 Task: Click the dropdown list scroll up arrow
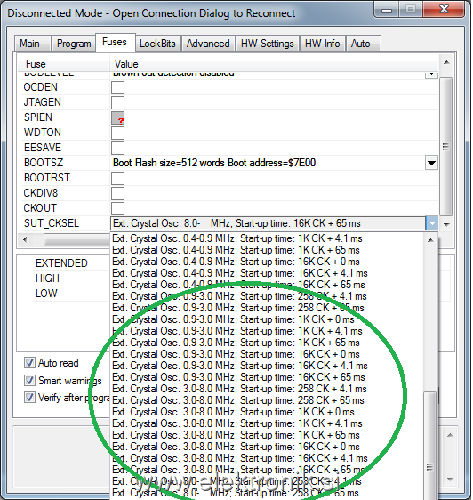(431, 240)
